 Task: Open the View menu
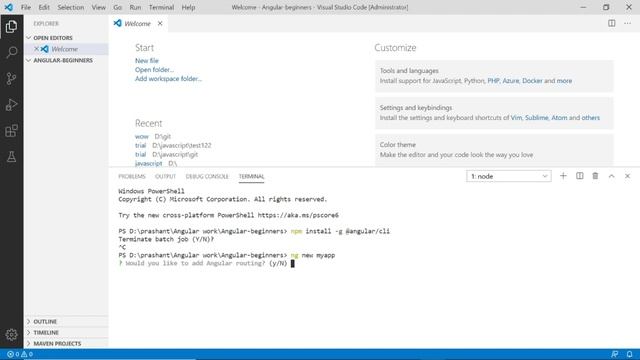(98, 7)
